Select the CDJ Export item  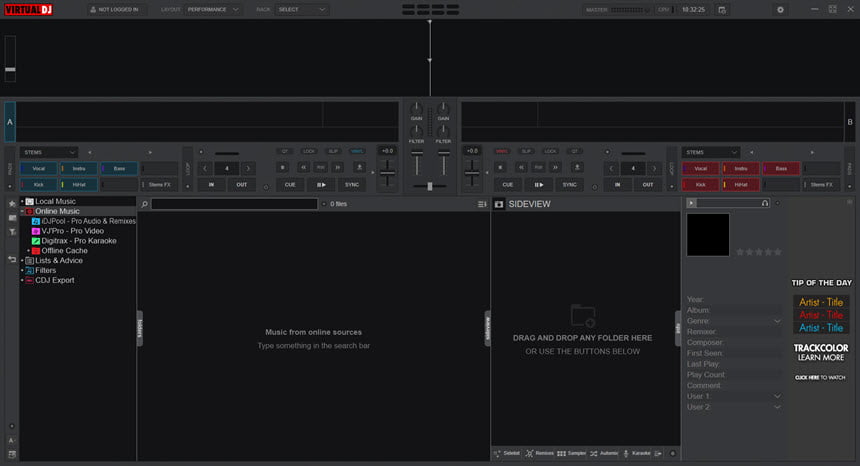coord(50,280)
